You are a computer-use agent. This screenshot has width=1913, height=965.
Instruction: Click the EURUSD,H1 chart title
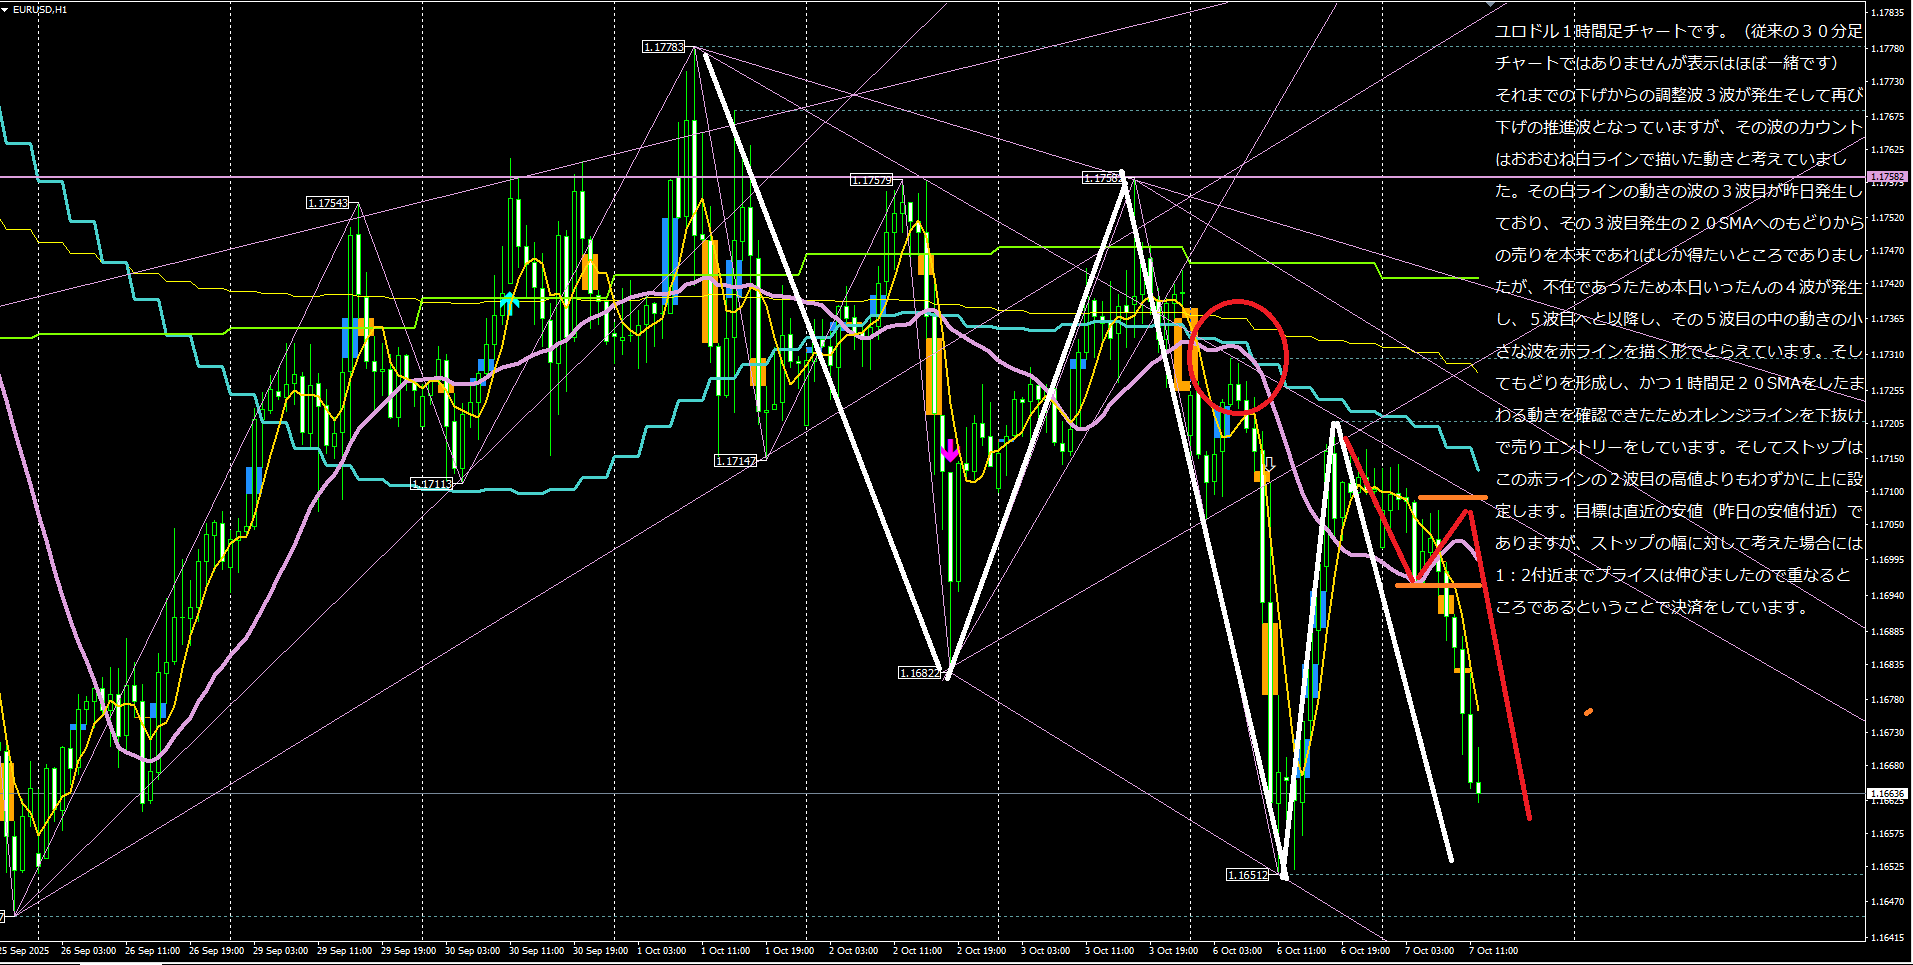(40, 9)
